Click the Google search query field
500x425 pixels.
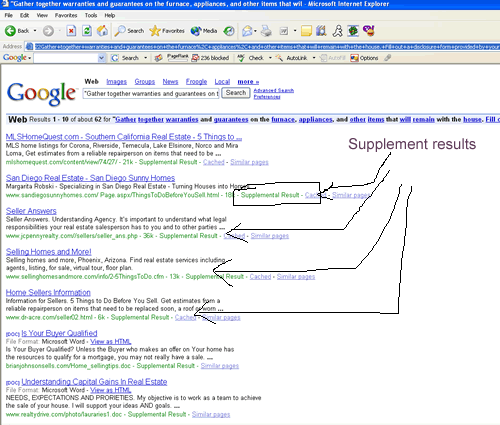click(151, 94)
